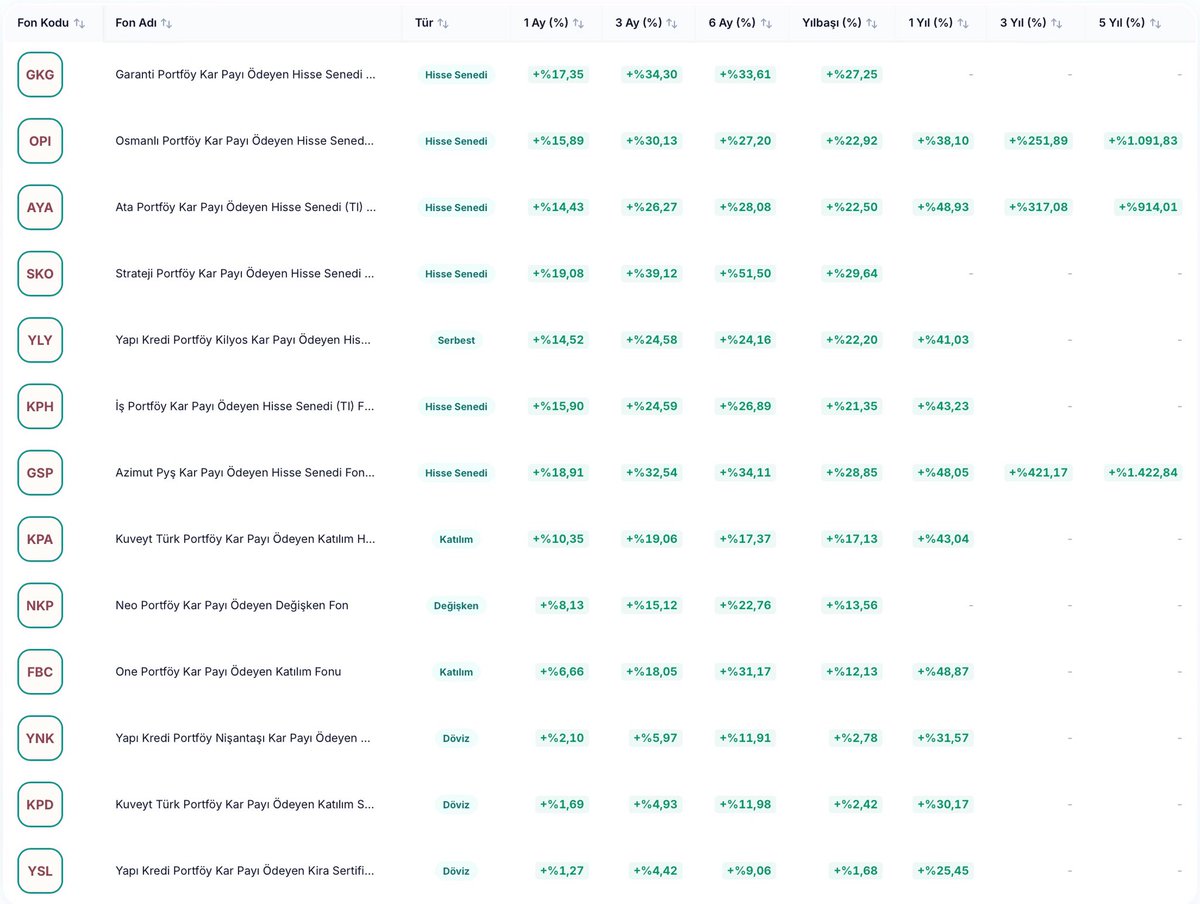Select Hisse Senedi tag in GKG row
Image resolution: width=1200 pixels, height=904 pixels.
[456, 75]
